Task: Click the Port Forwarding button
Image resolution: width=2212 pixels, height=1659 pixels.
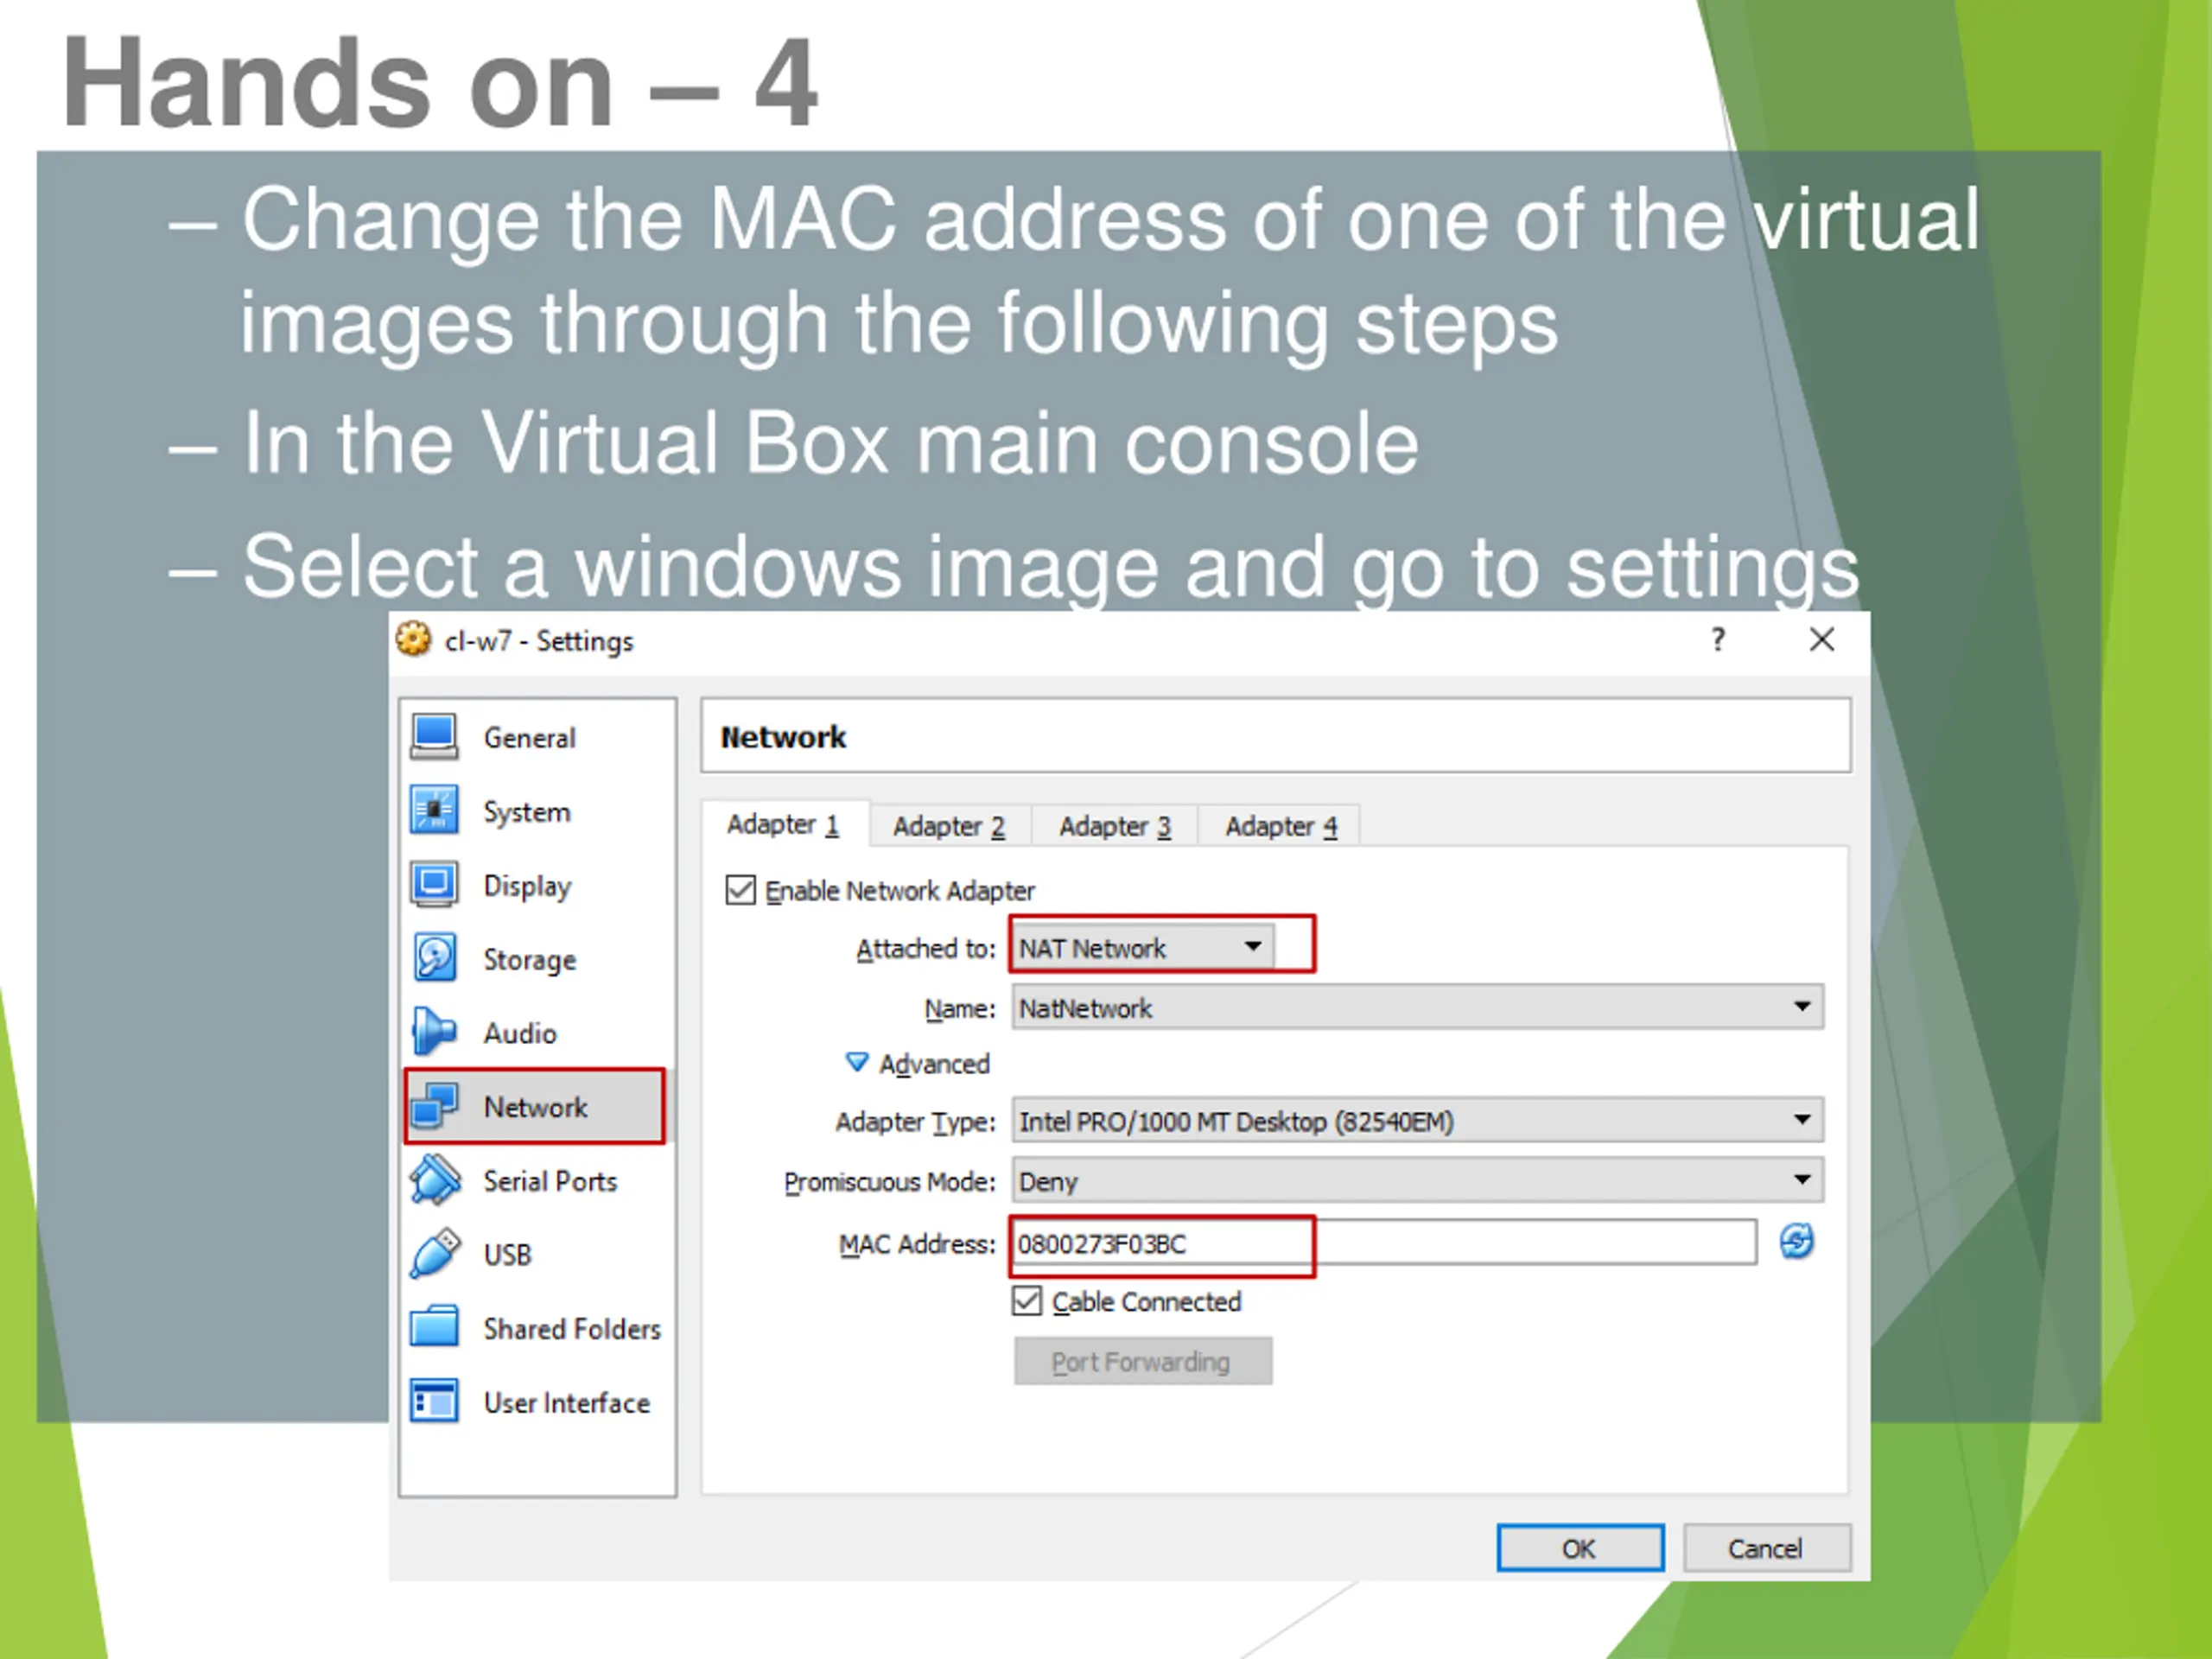Action: point(1143,1361)
